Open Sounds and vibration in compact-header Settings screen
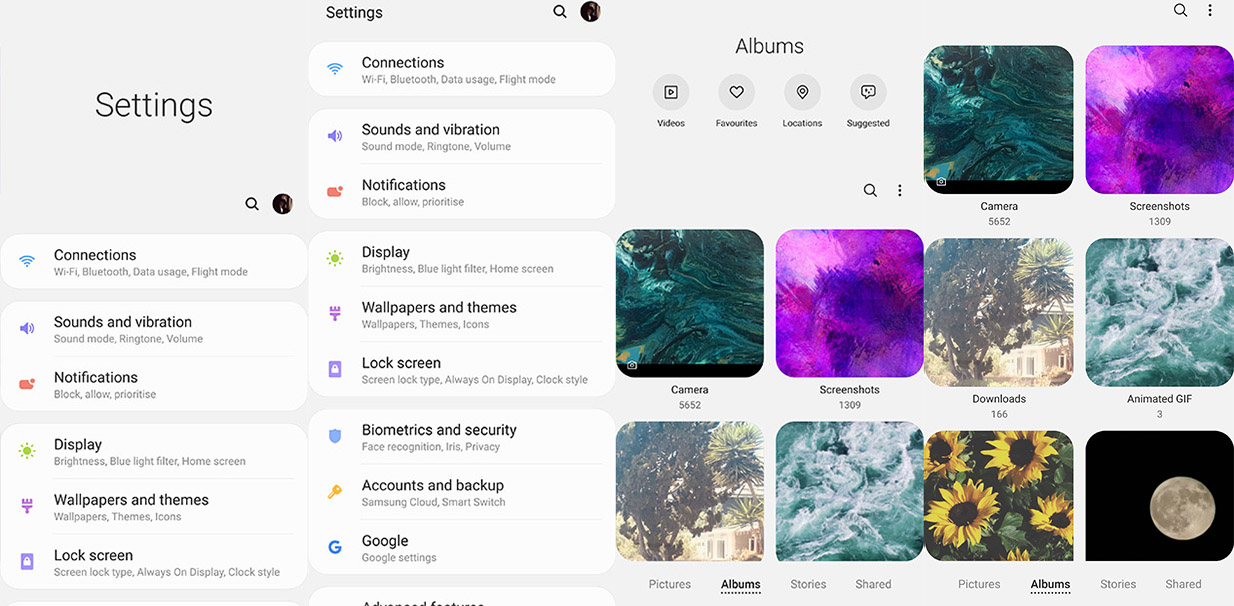 462,137
